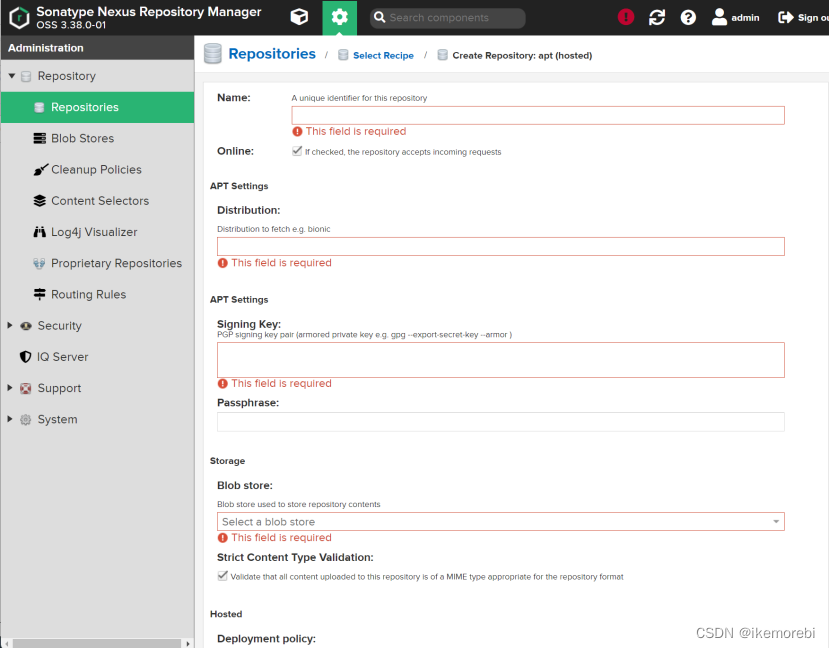Viewport: 830px width, 648px height.
Task: Open IQ Server in the sidebar
Action: click(x=97, y=357)
